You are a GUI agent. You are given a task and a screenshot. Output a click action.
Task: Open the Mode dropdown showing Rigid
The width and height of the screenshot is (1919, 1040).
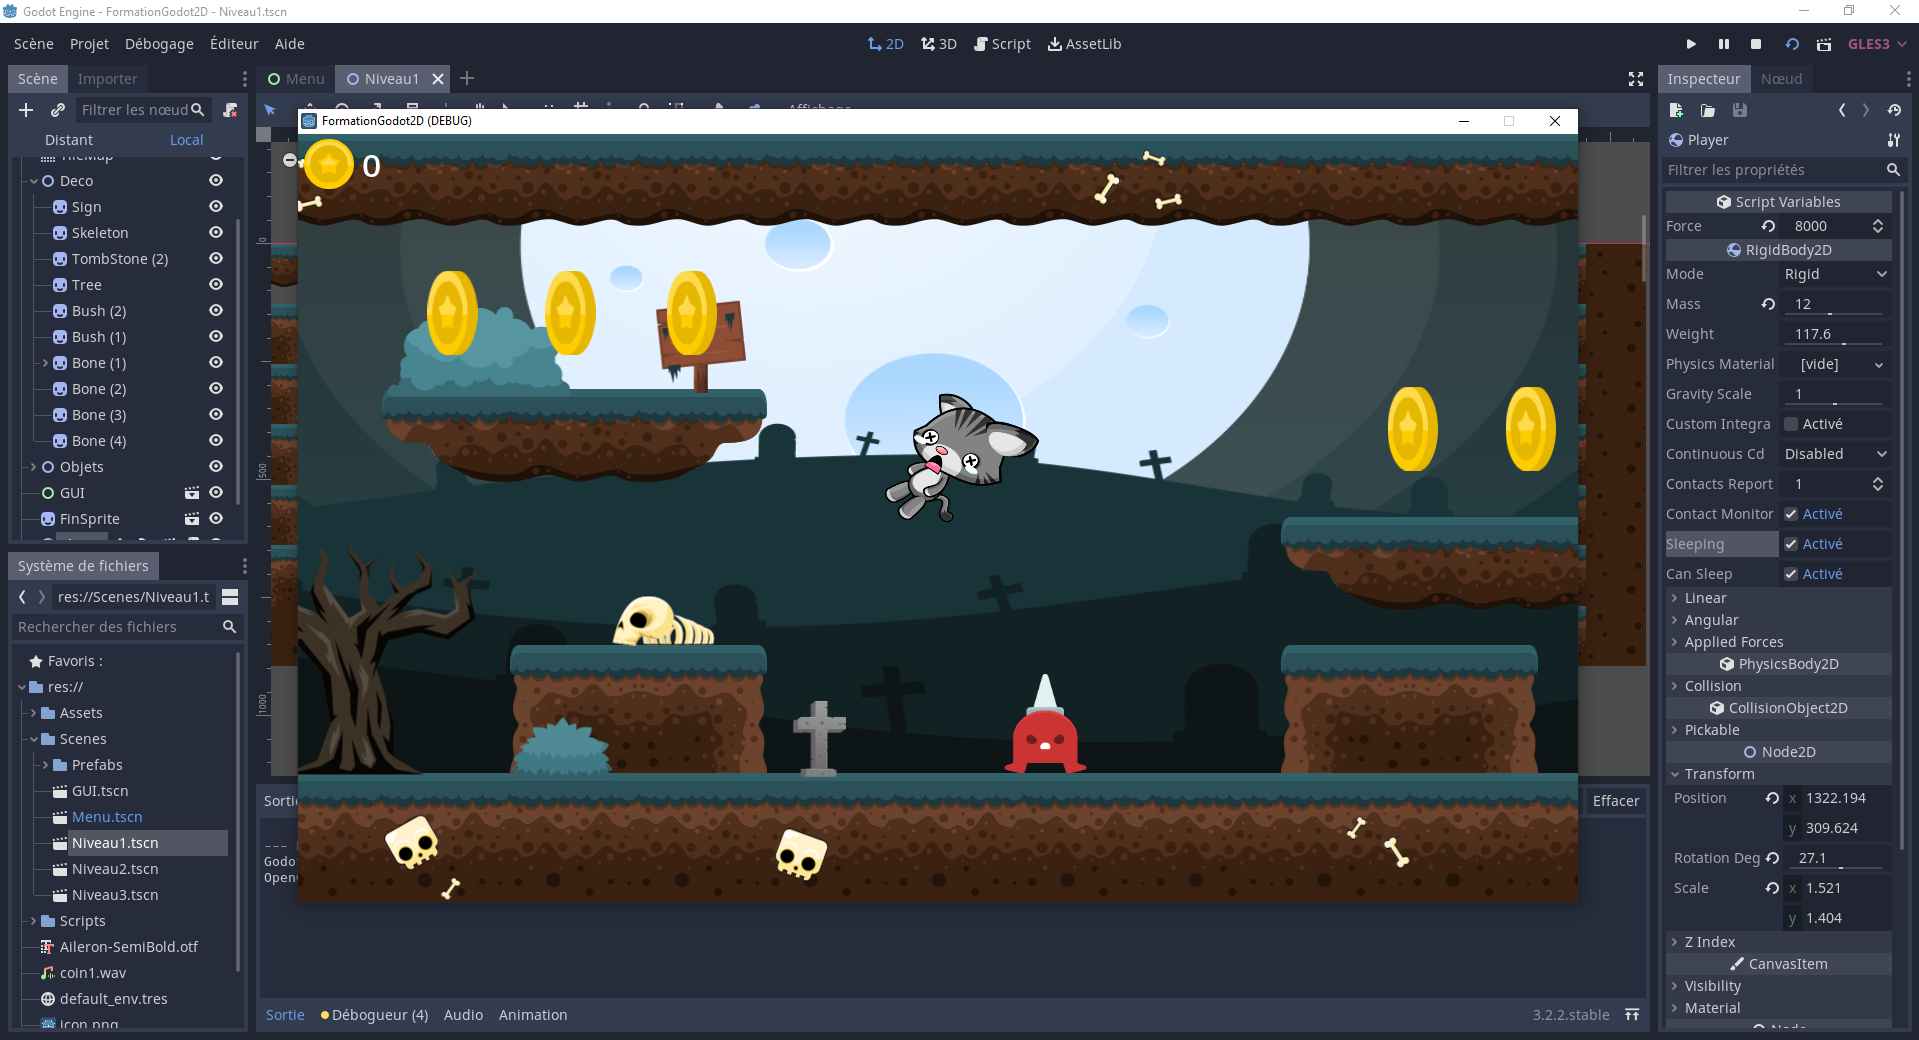(1835, 274)
